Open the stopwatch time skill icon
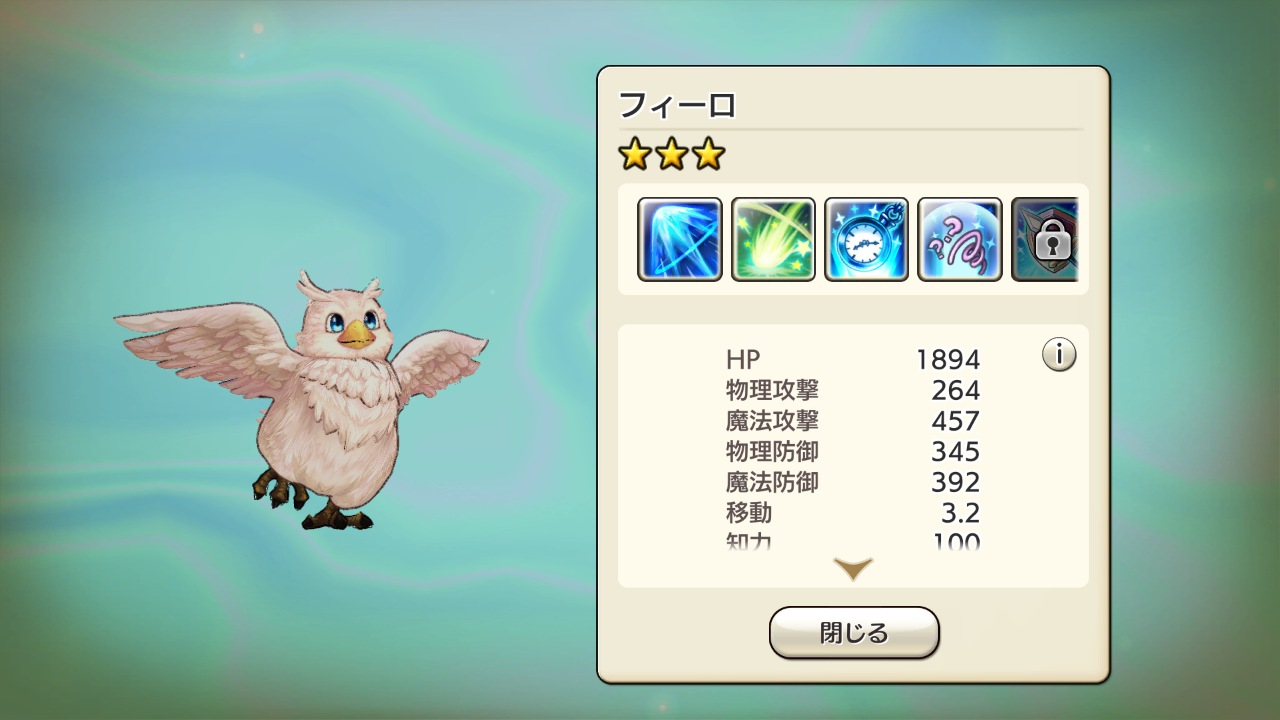Image resolution: width=1280 pixels, height=720 pixels. [866, 240]
